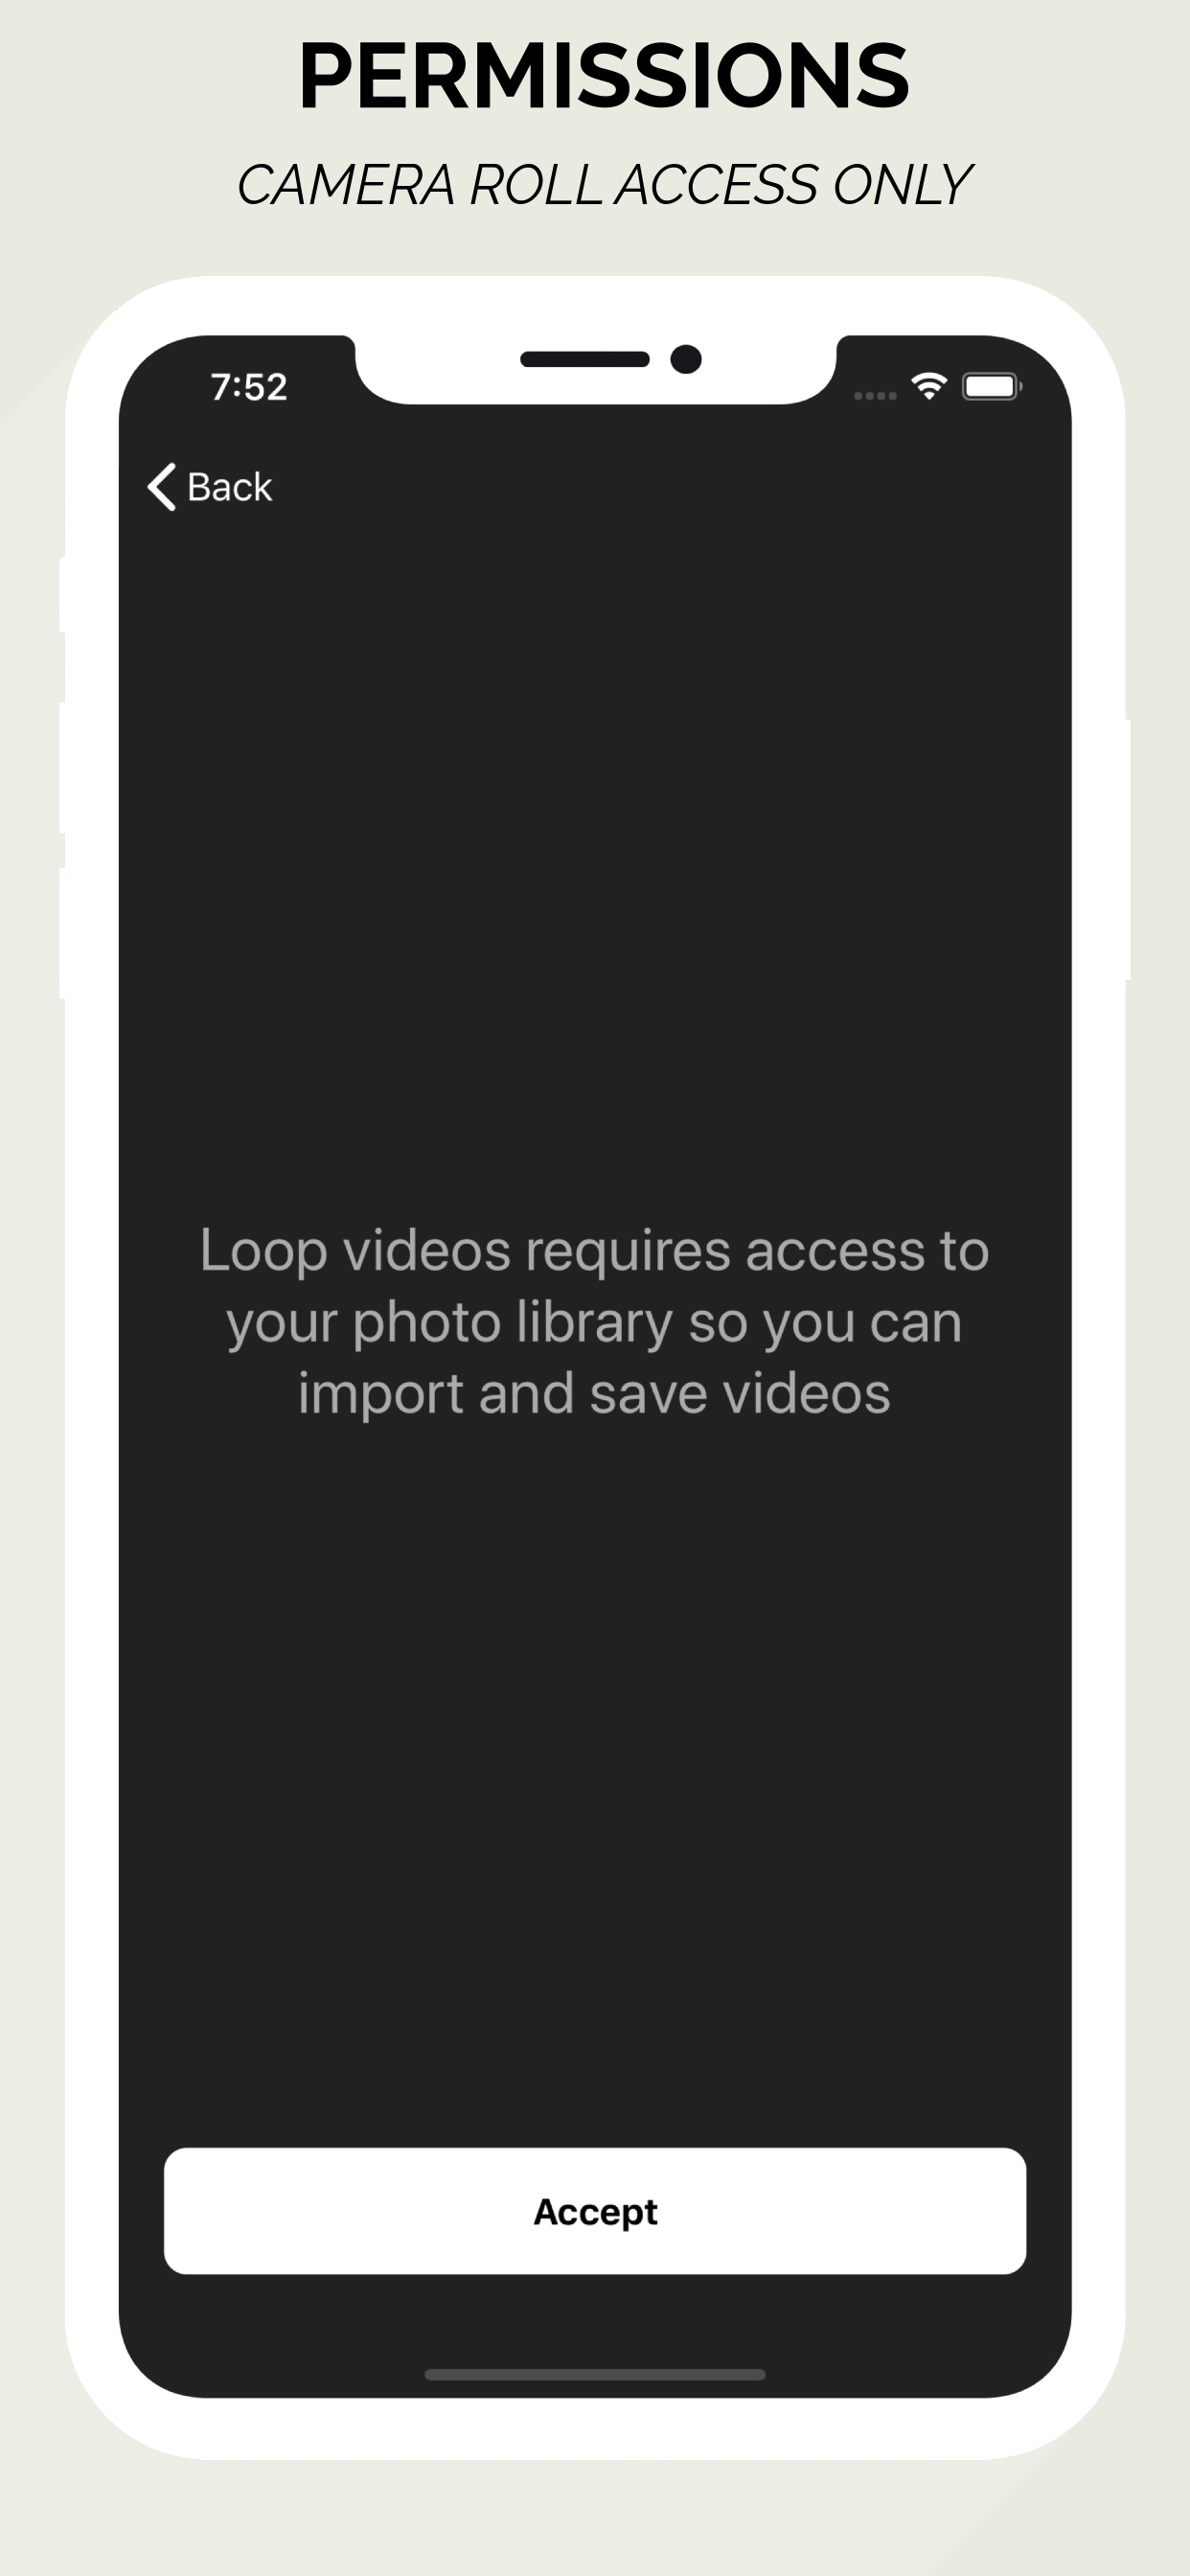1190x2576 pixels.
Task: Tap the earpiece speaker bar in notch
Action: point(585,359)
